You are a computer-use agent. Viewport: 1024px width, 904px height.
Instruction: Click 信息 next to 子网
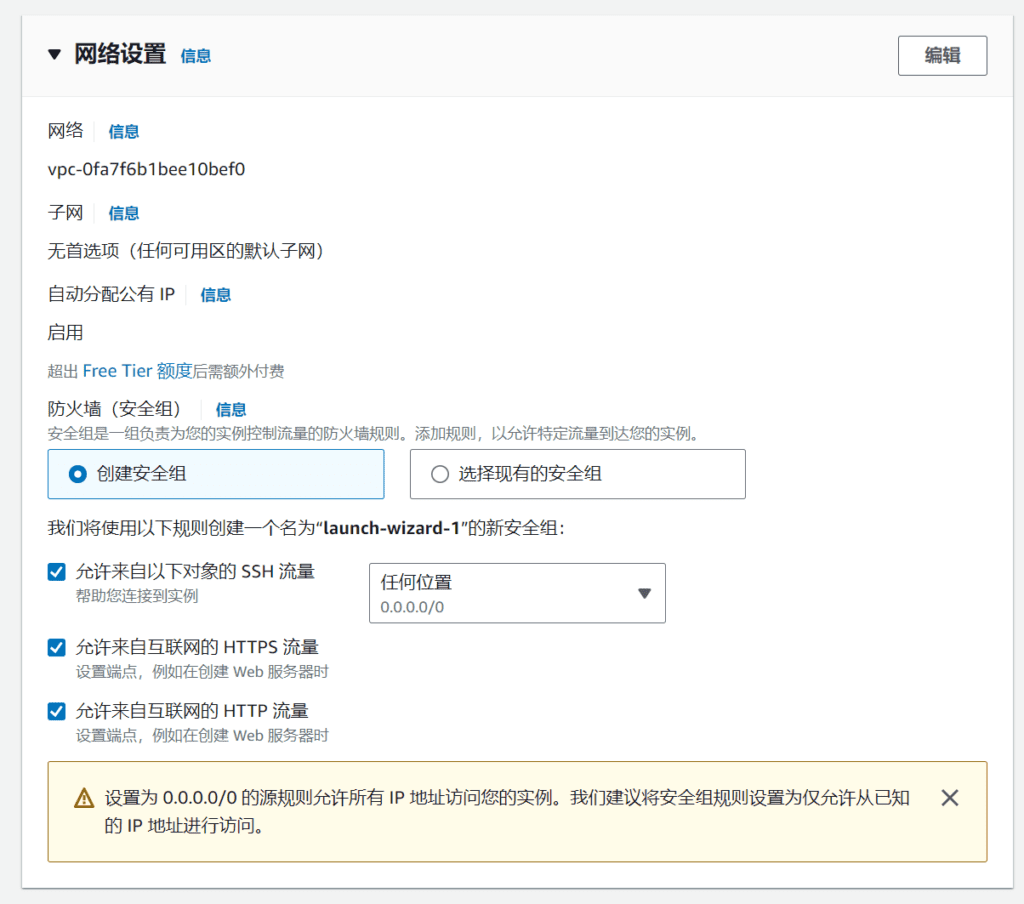pos(123,212)
